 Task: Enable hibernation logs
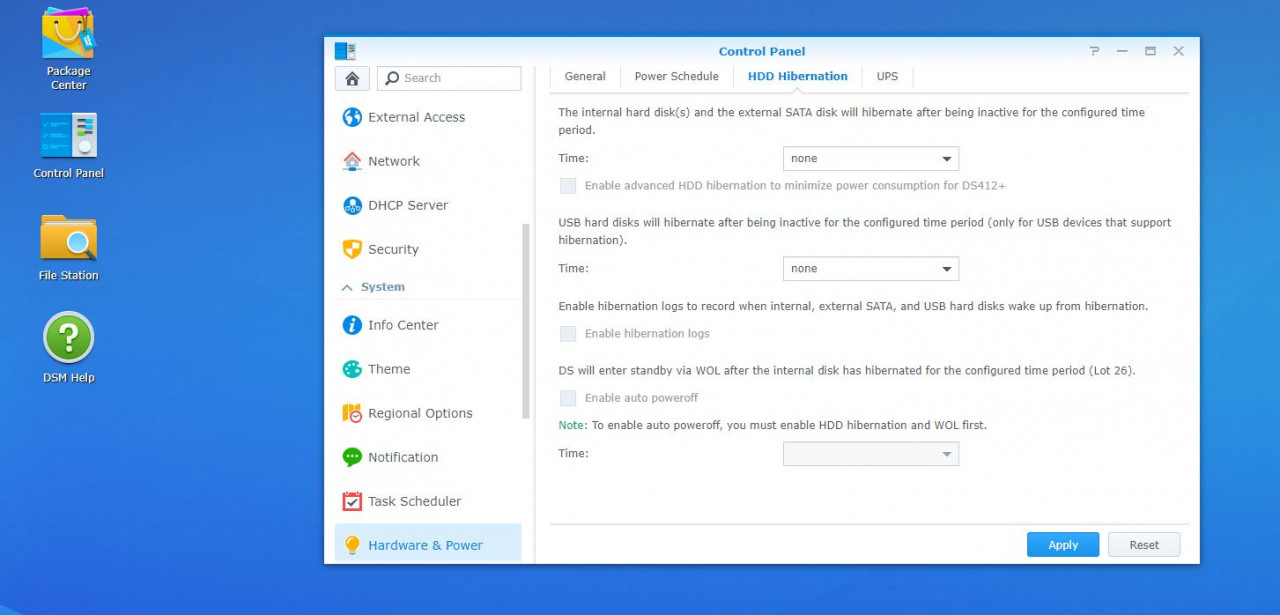[568, 334]
